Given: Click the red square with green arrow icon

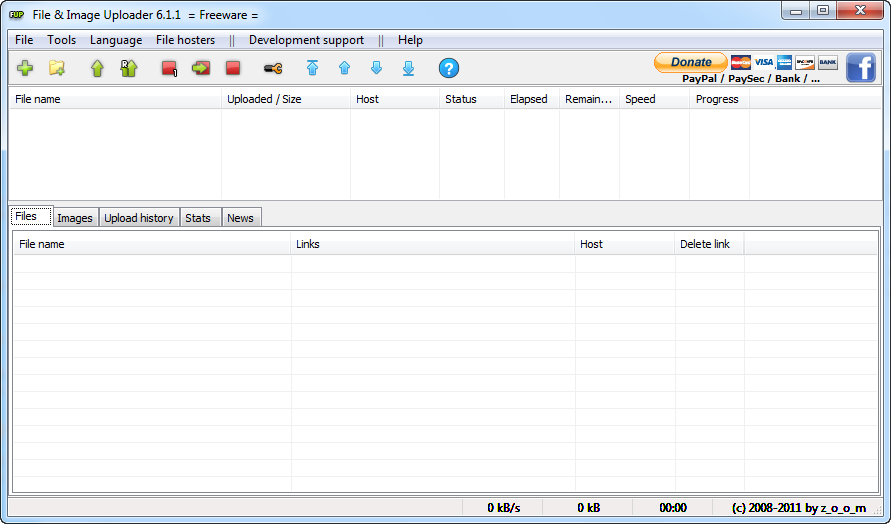Looking at the screenshot, I should [x=201, y=68].
